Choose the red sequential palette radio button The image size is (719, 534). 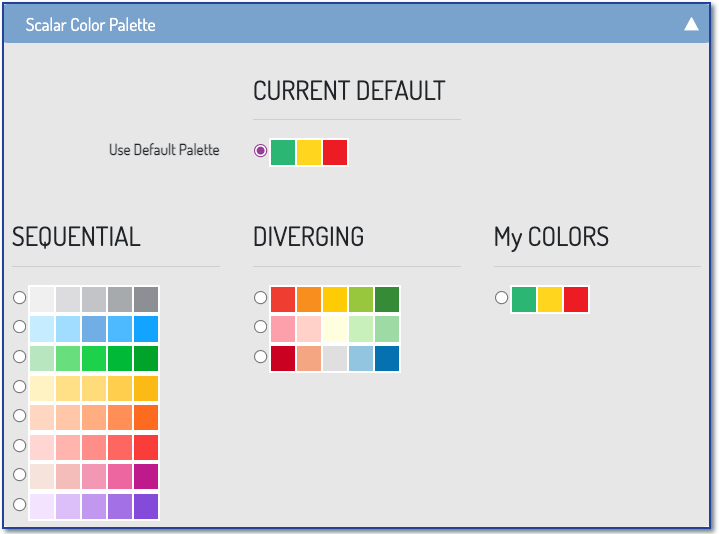20,445
